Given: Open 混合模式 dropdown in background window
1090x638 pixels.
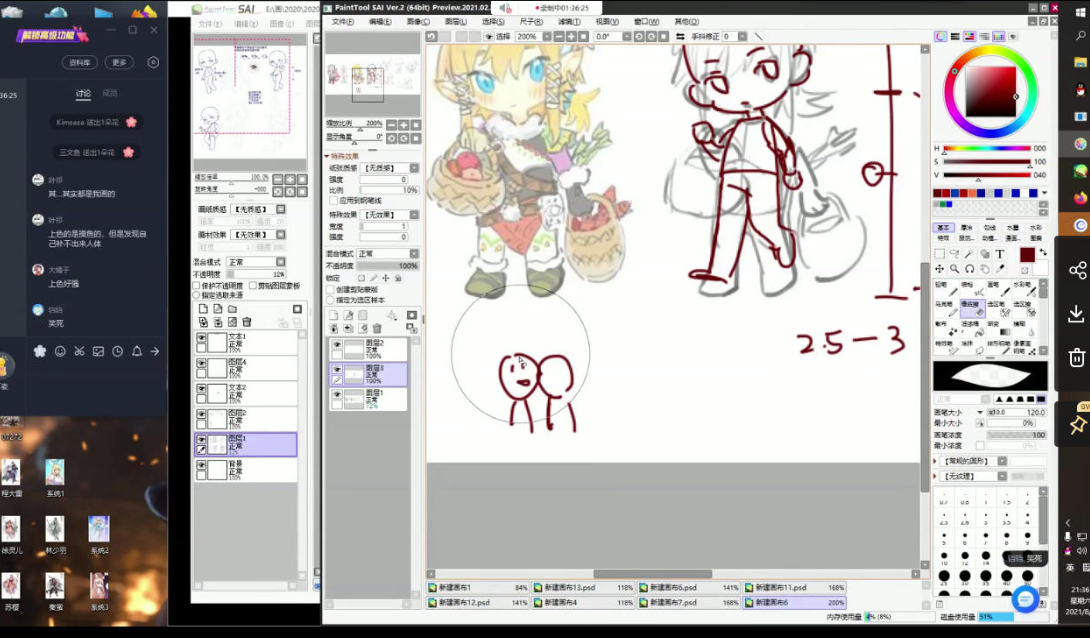Looking at the screenshot, I should [256, 262].
